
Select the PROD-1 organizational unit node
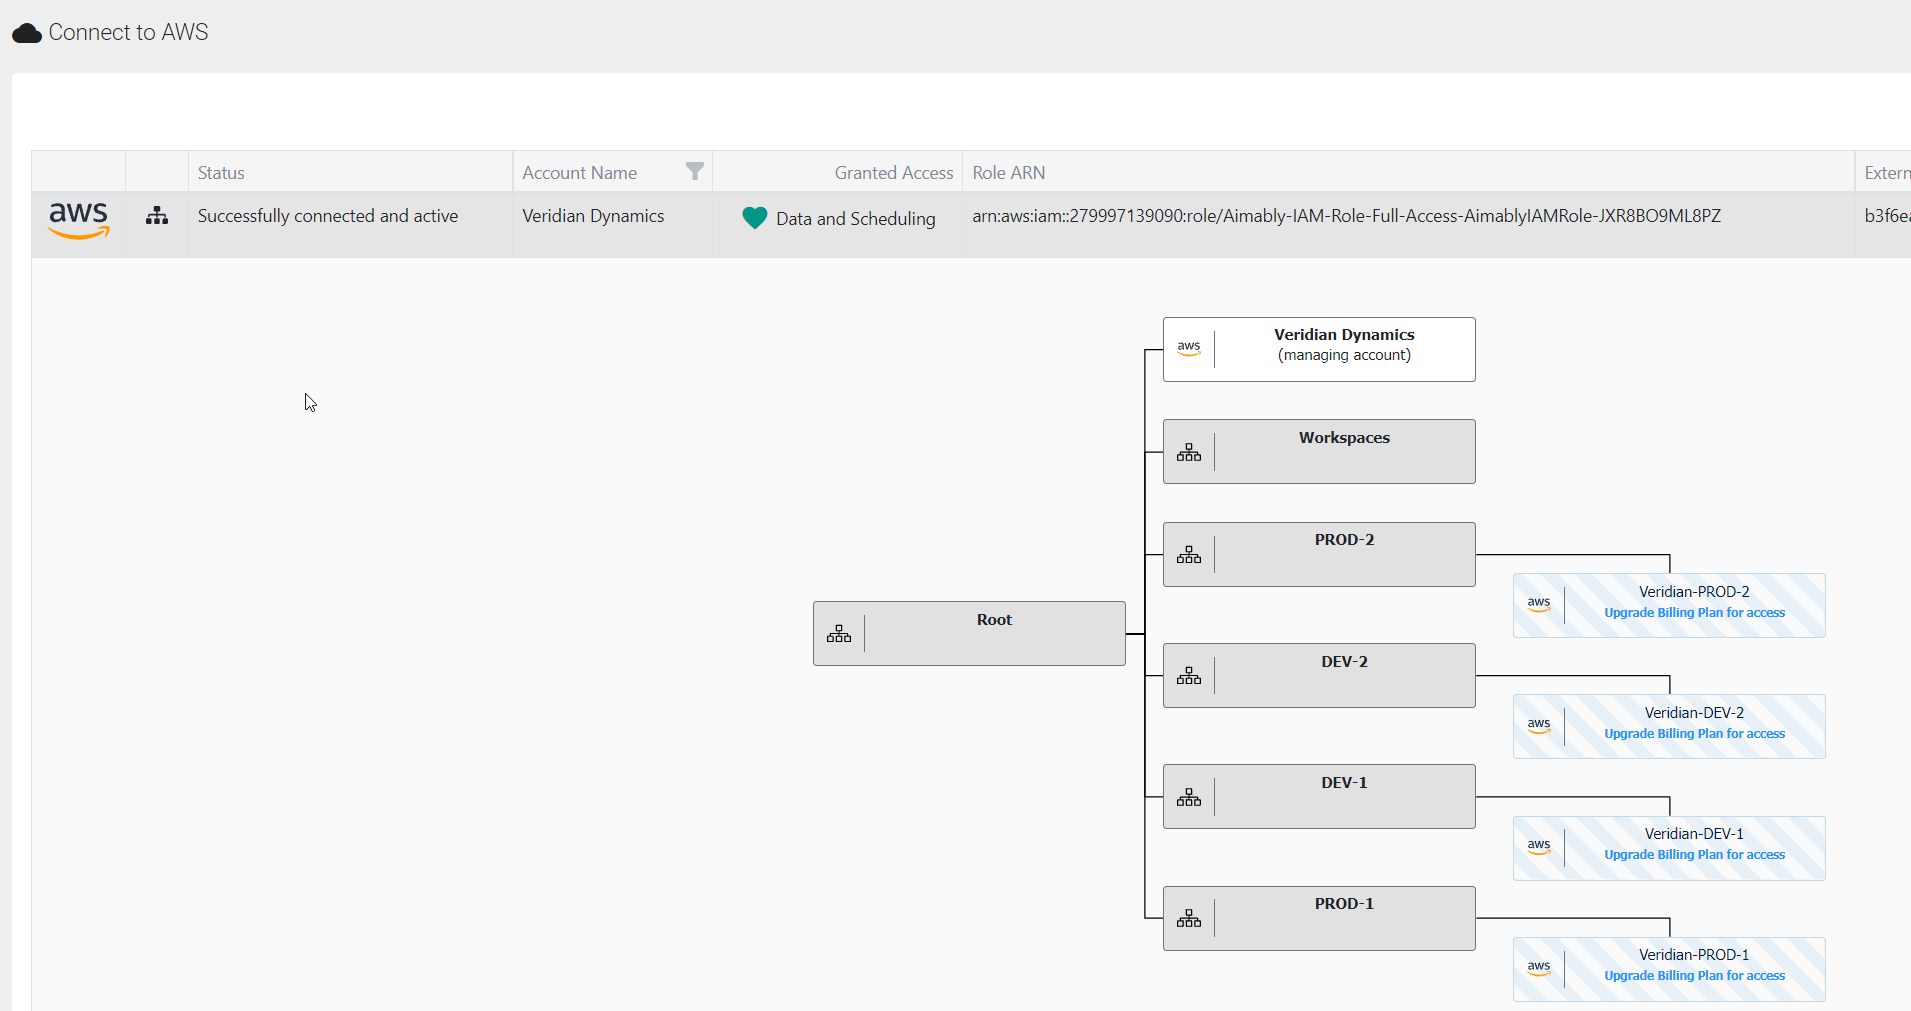tap(1344, 918)
